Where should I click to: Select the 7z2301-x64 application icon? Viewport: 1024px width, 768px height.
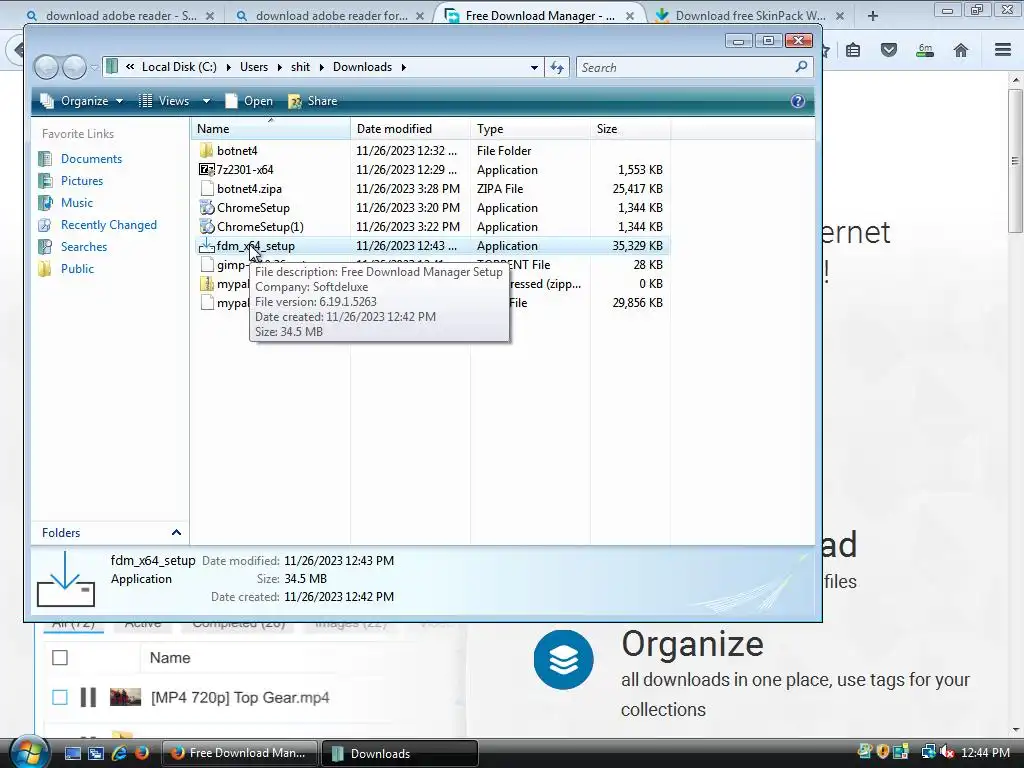tap(206, 170)
